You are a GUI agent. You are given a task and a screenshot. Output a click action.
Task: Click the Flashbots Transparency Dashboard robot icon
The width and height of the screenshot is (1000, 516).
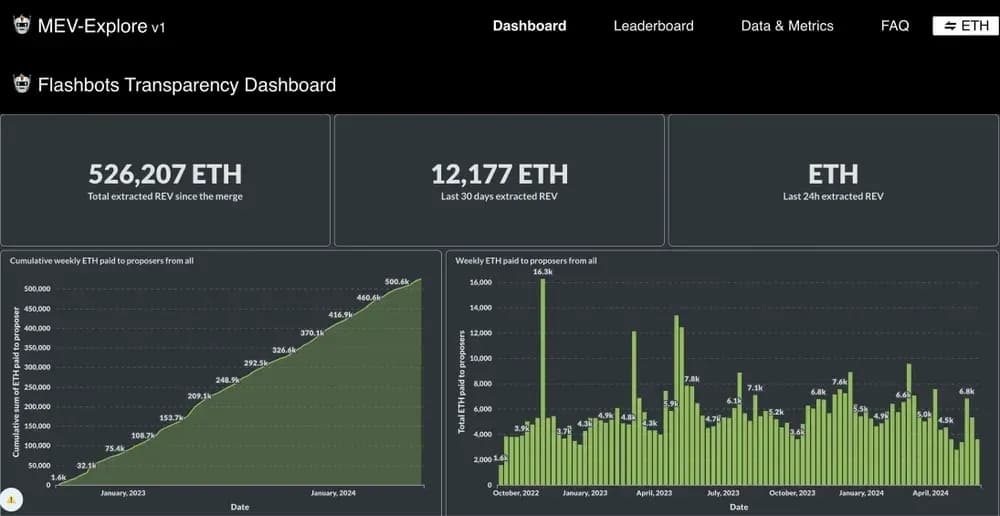(22, 84)
